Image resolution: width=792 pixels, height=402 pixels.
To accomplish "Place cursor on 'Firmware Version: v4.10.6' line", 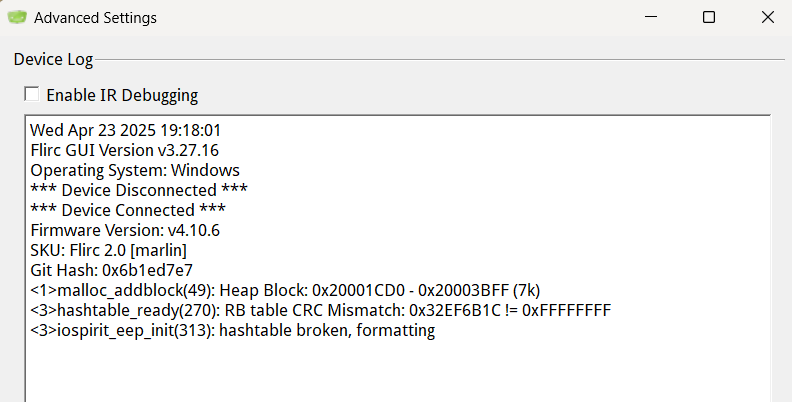I will 125,230.
